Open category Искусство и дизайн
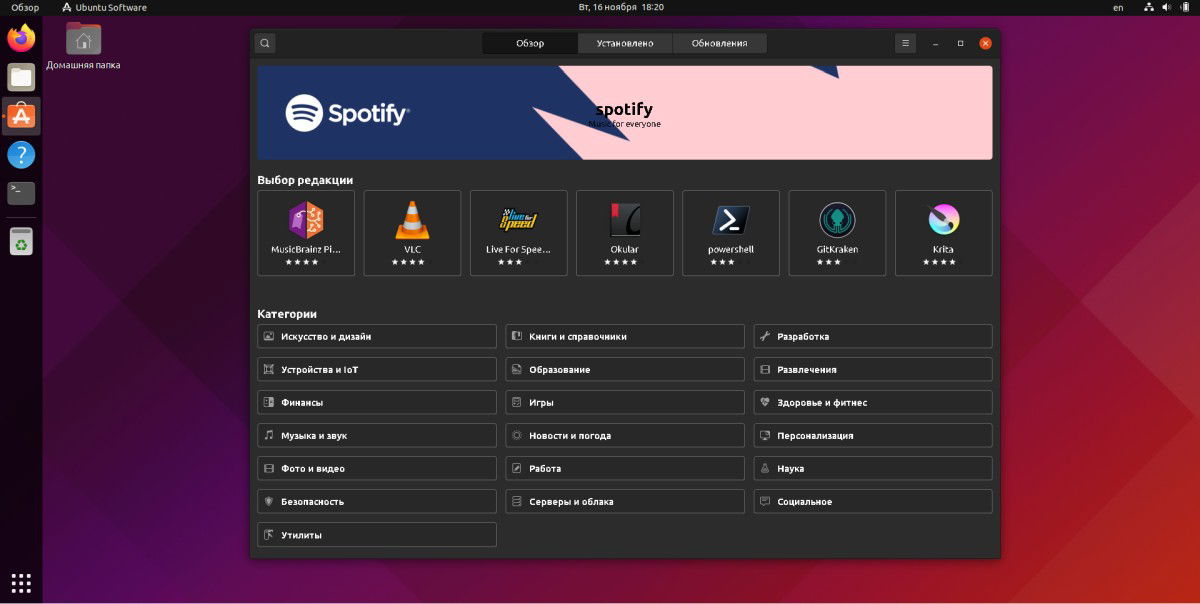The width and height of the screenshot is (1200, 604). (x=376, y=336)
